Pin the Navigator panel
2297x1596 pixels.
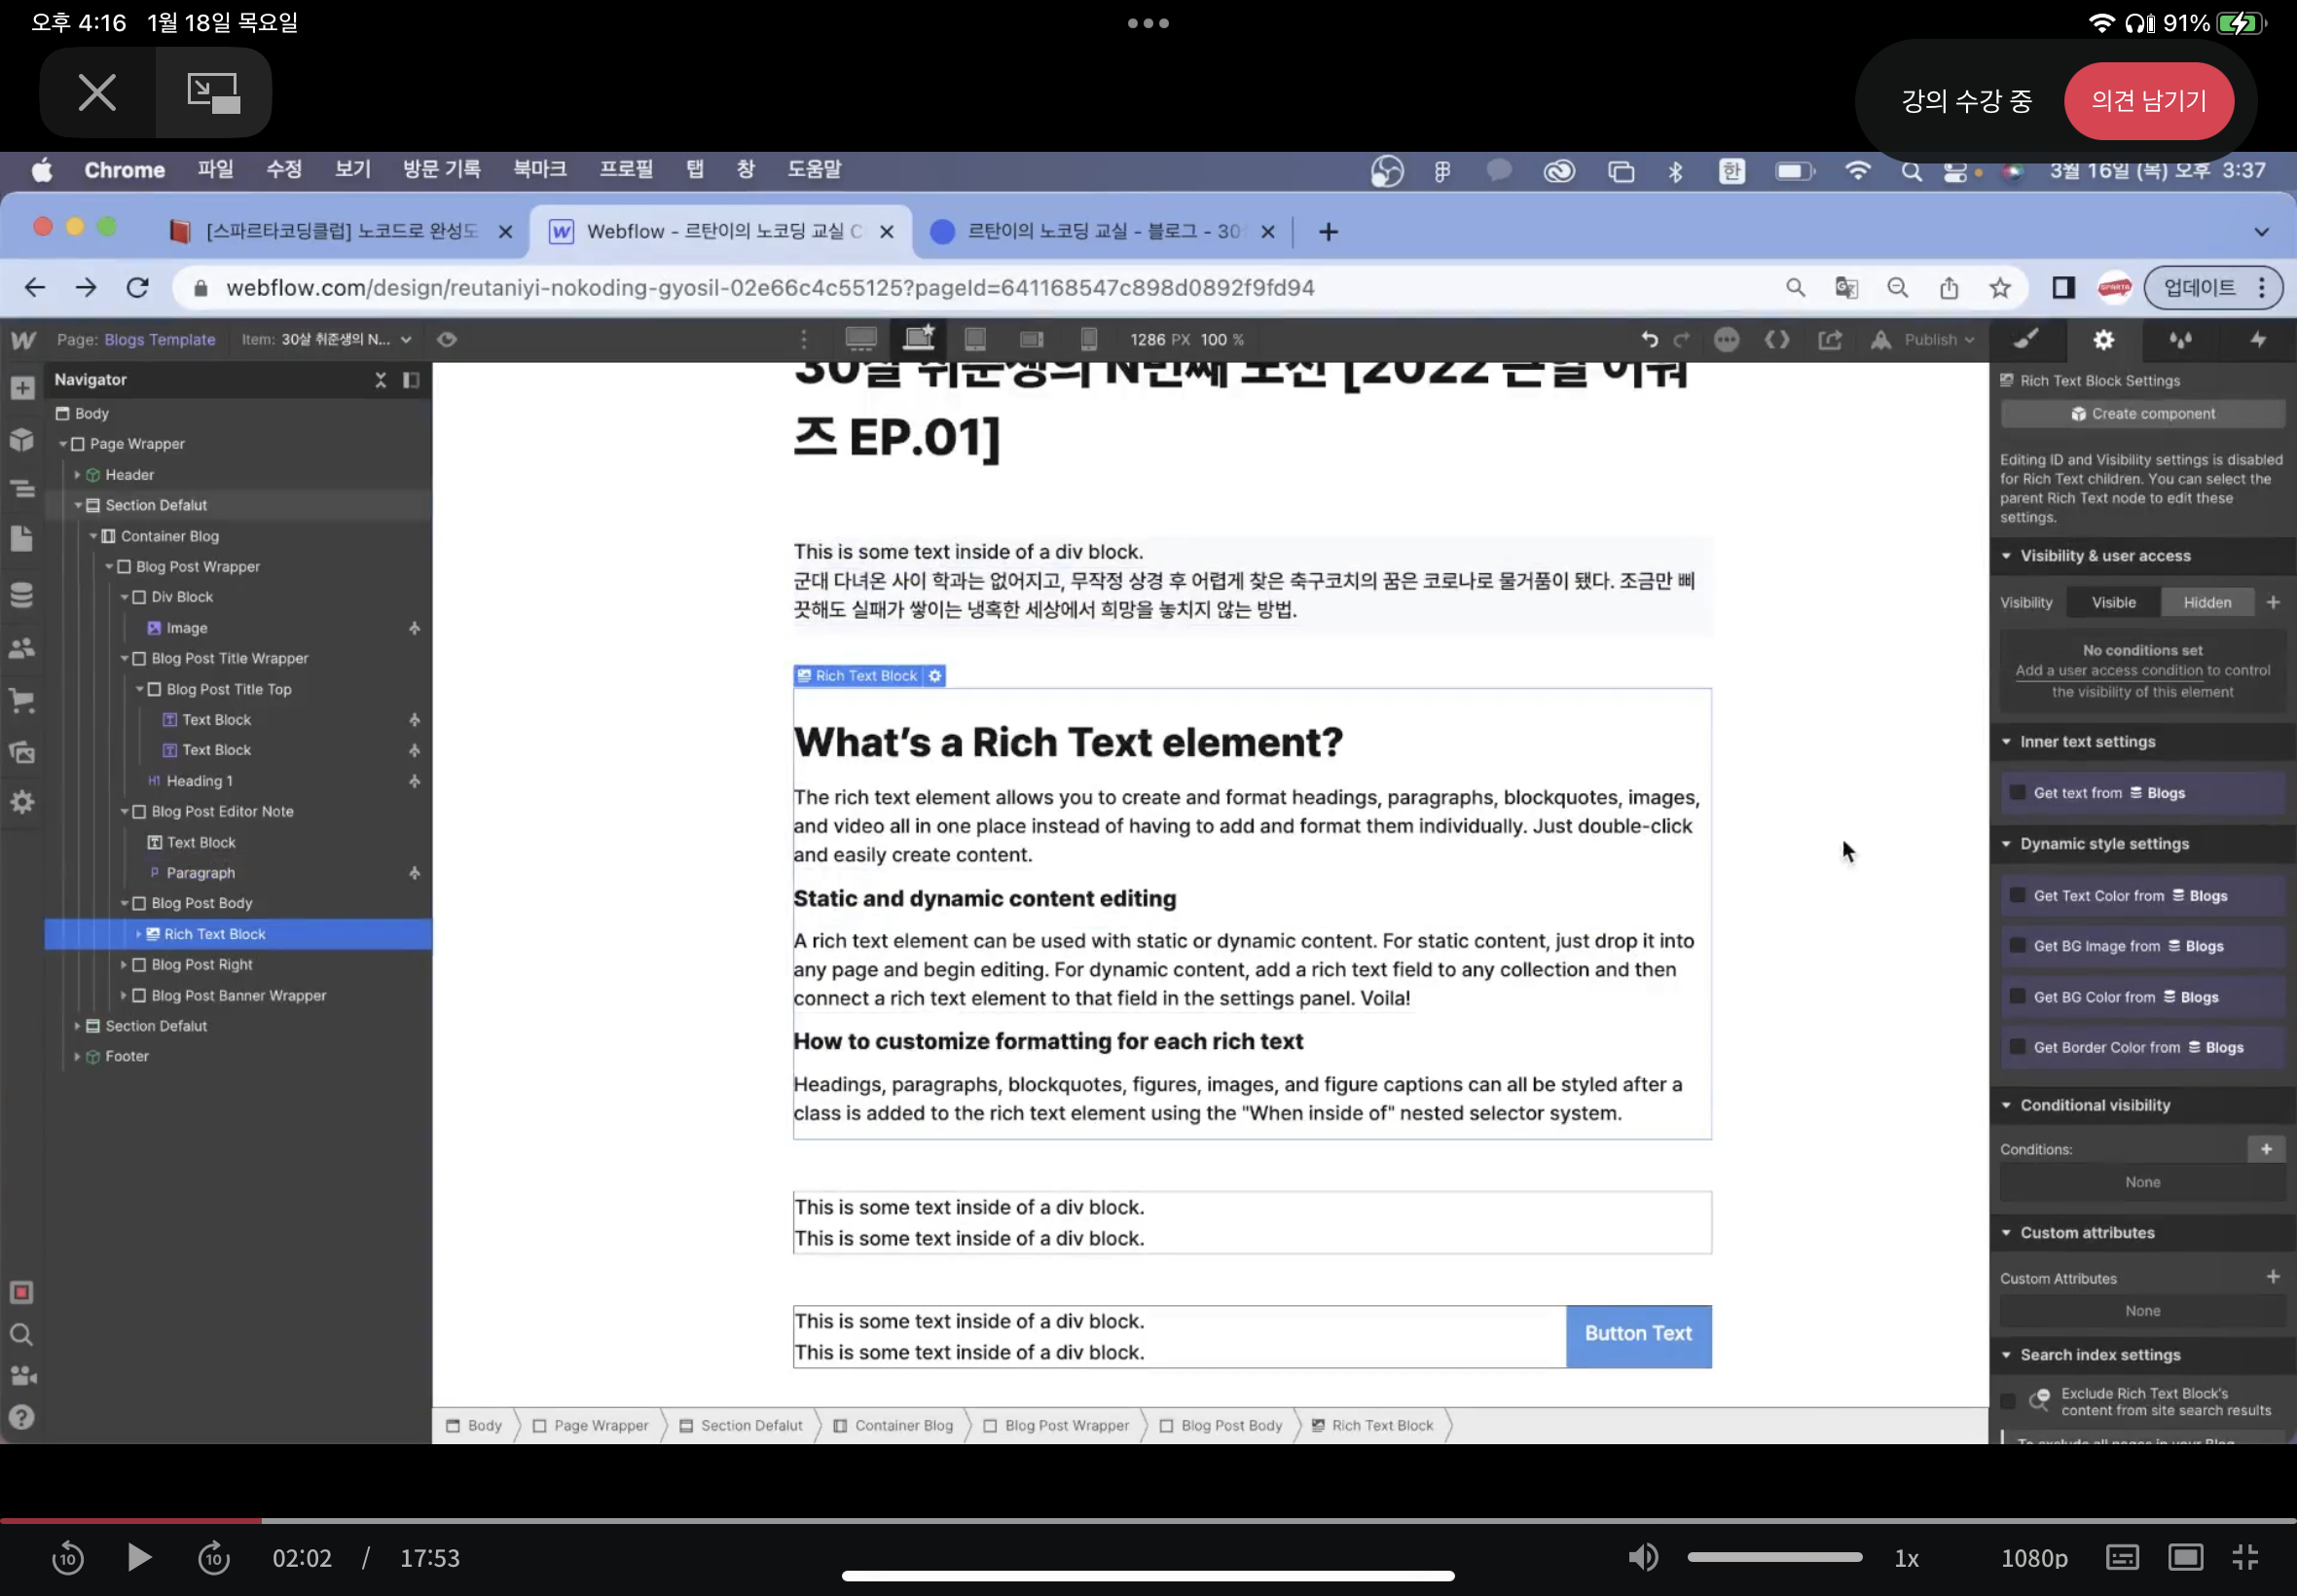[411, 380]
